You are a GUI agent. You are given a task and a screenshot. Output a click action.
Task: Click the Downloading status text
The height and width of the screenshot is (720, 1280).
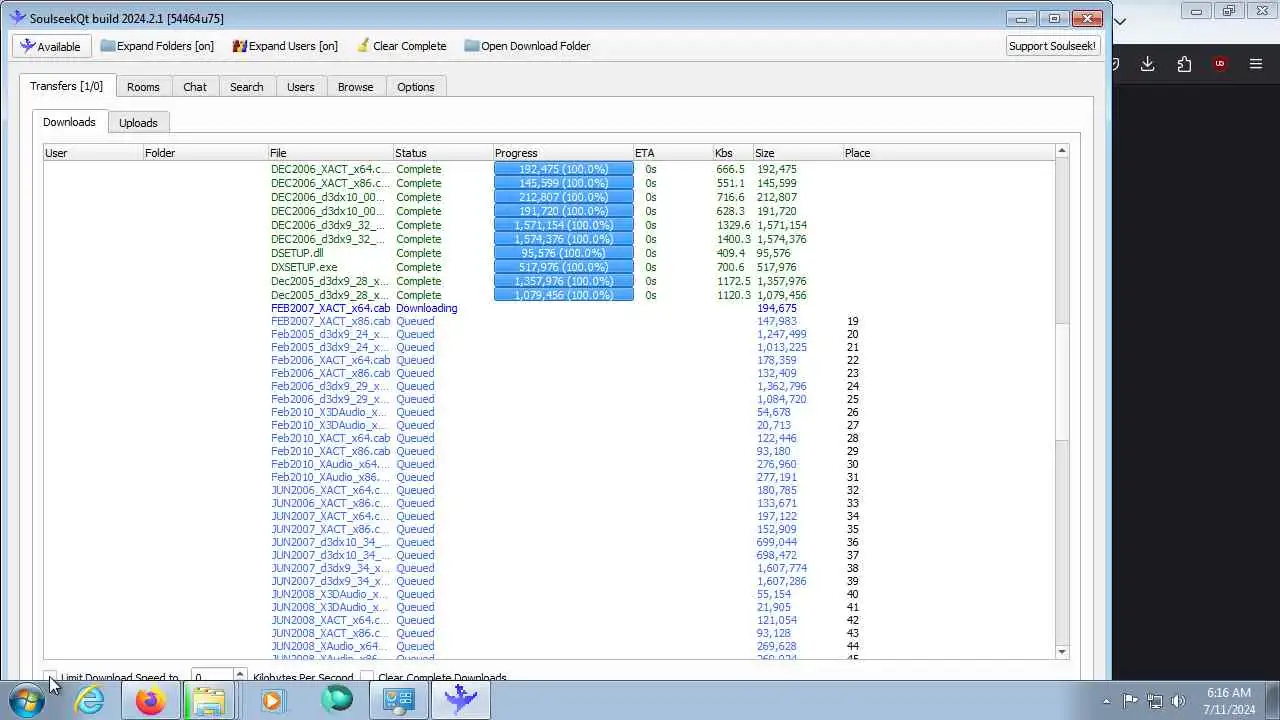coord(427,308)
